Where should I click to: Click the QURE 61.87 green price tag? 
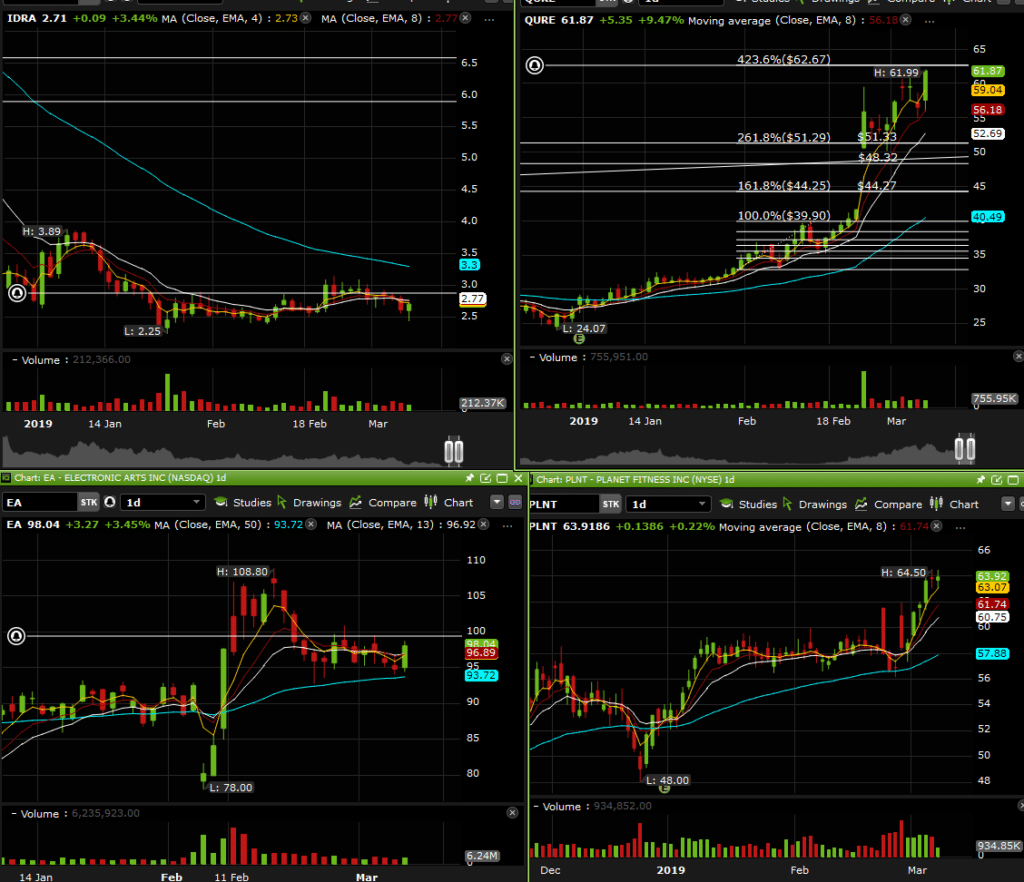click(x=987, y=71)
